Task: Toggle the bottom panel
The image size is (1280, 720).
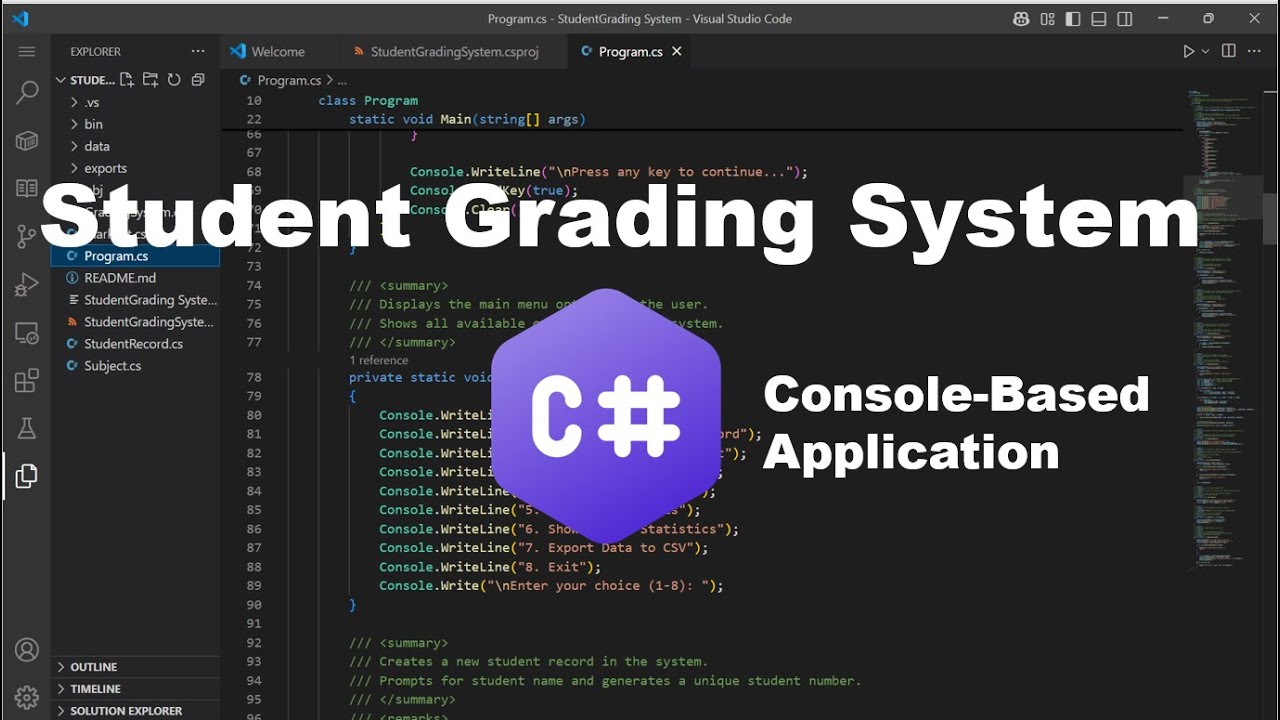Action: 1099,18
